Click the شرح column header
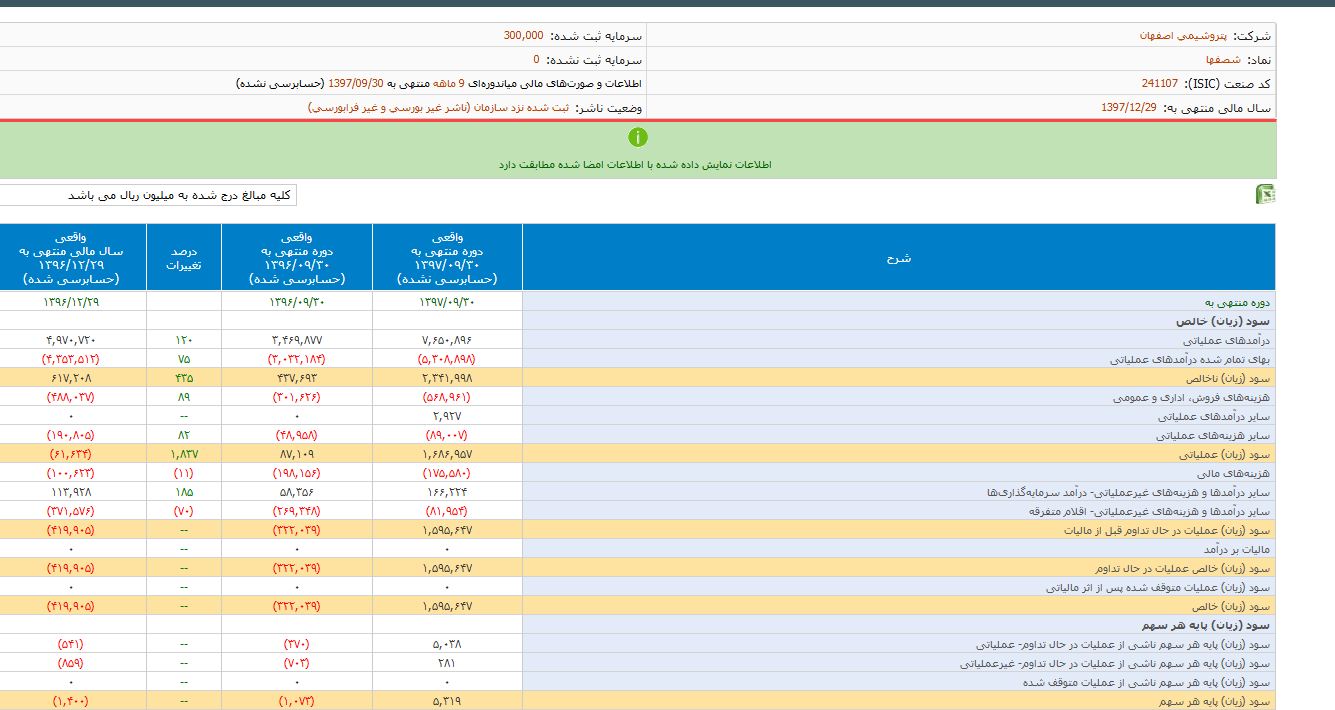This screenshot has width=1335, height=710. [x=898, y=258]
